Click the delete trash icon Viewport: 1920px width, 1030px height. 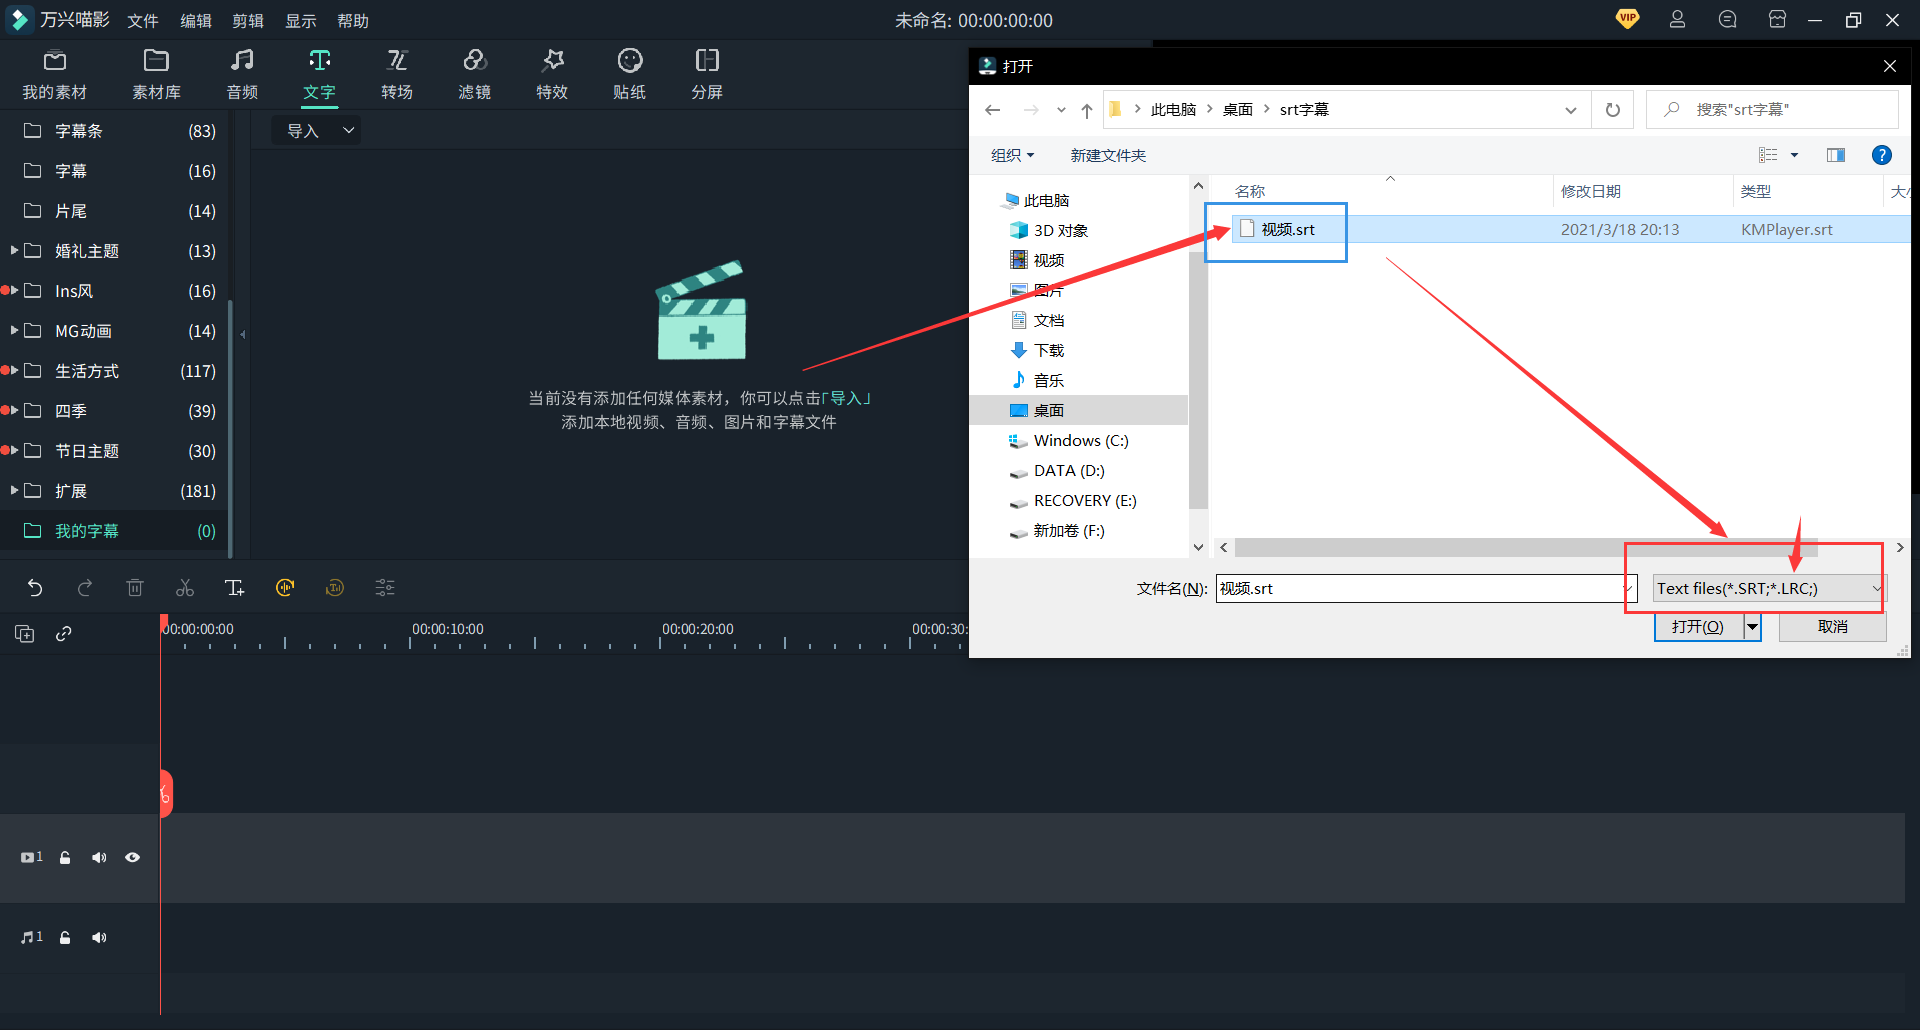135,588
